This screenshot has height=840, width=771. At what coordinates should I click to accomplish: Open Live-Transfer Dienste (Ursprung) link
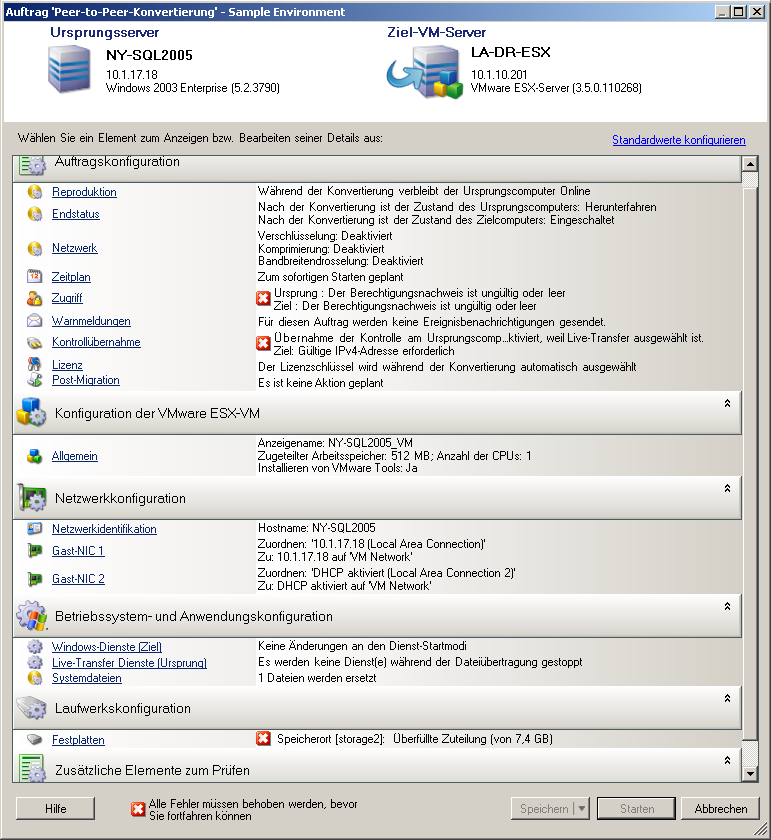click(129, 663)
